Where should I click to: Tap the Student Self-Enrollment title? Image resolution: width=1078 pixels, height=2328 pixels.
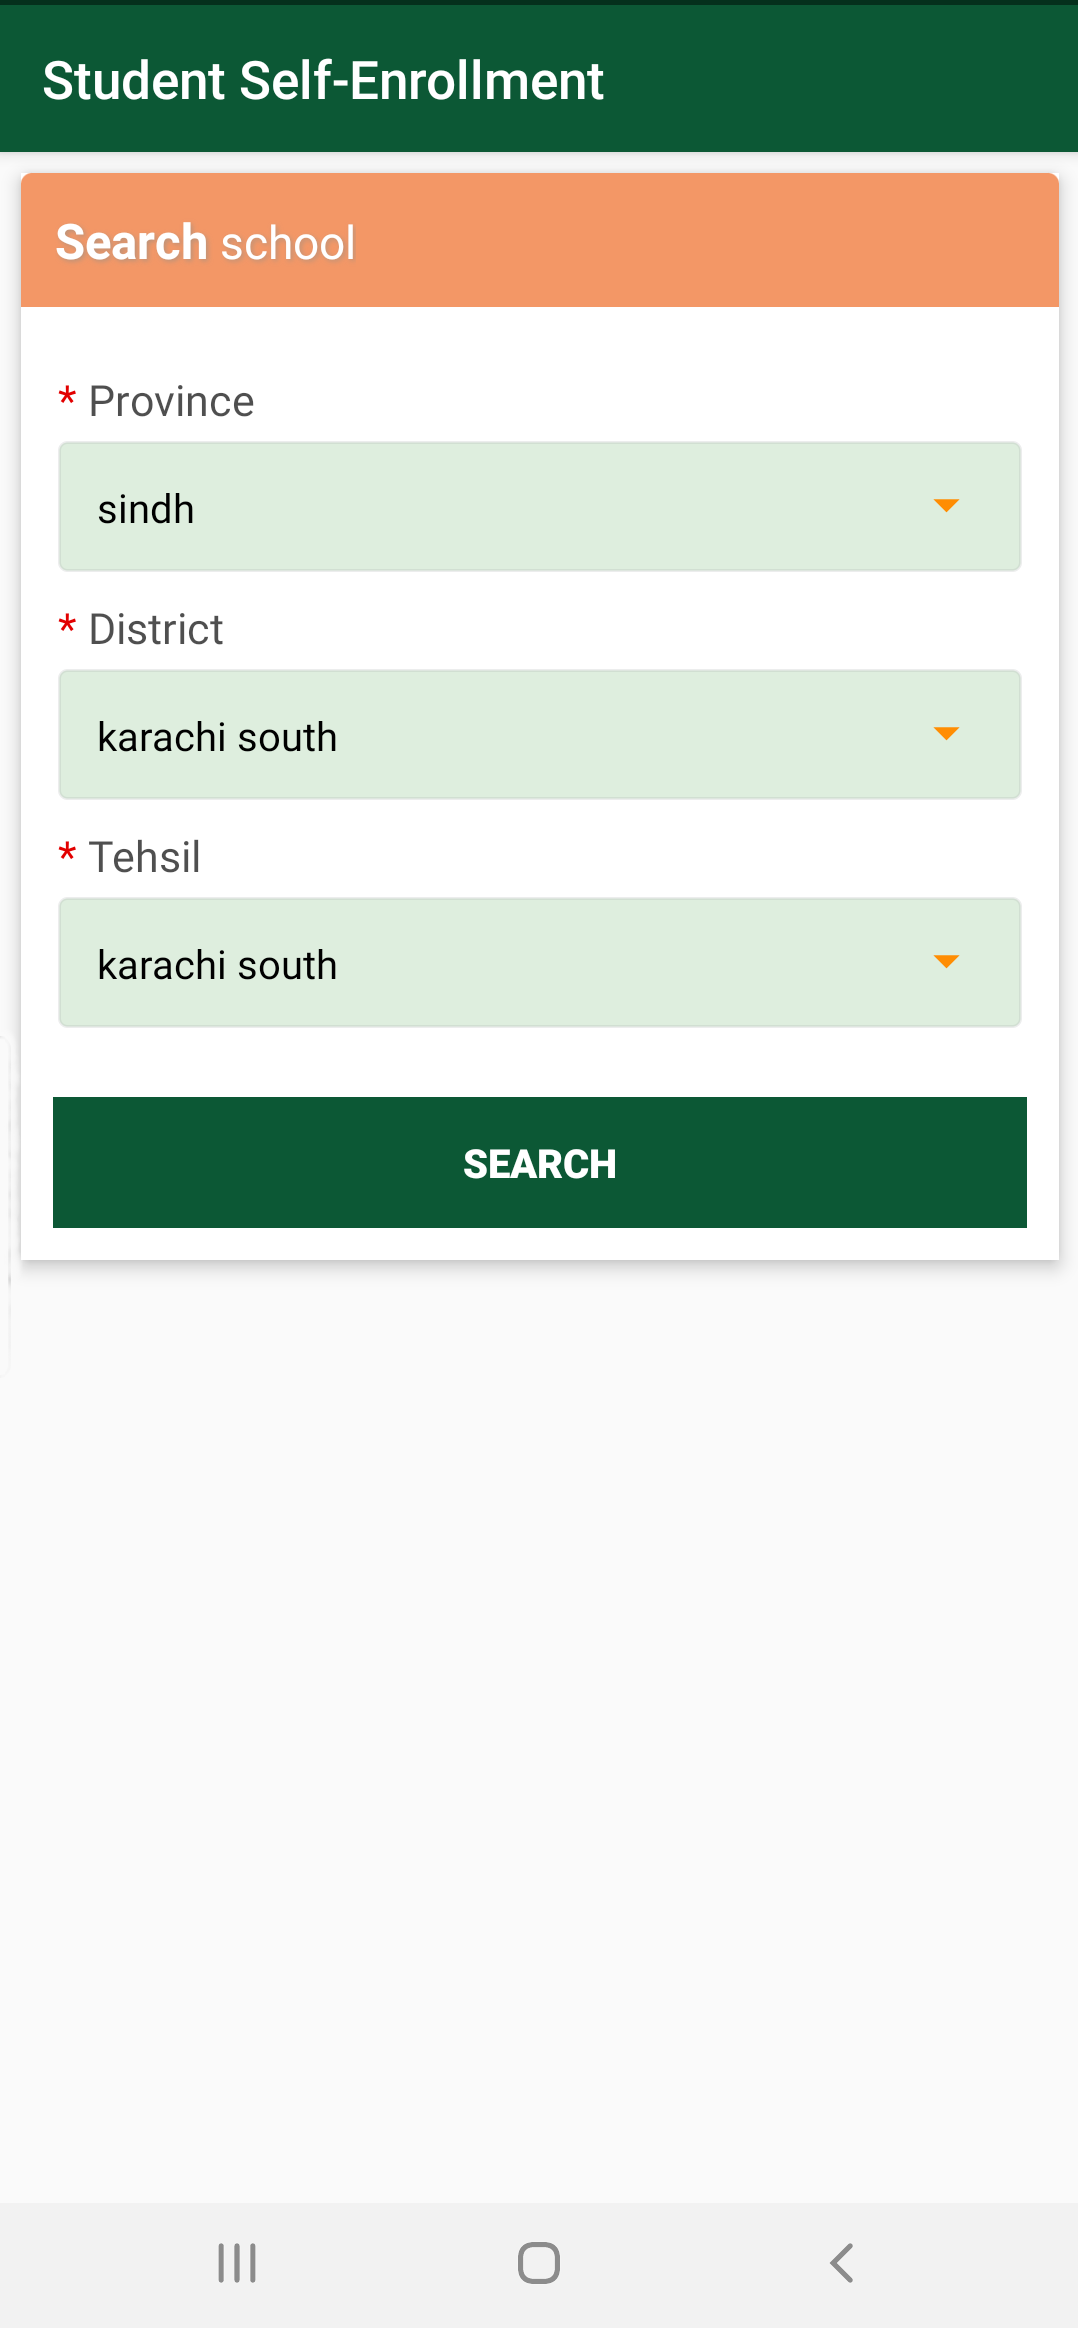323,81
